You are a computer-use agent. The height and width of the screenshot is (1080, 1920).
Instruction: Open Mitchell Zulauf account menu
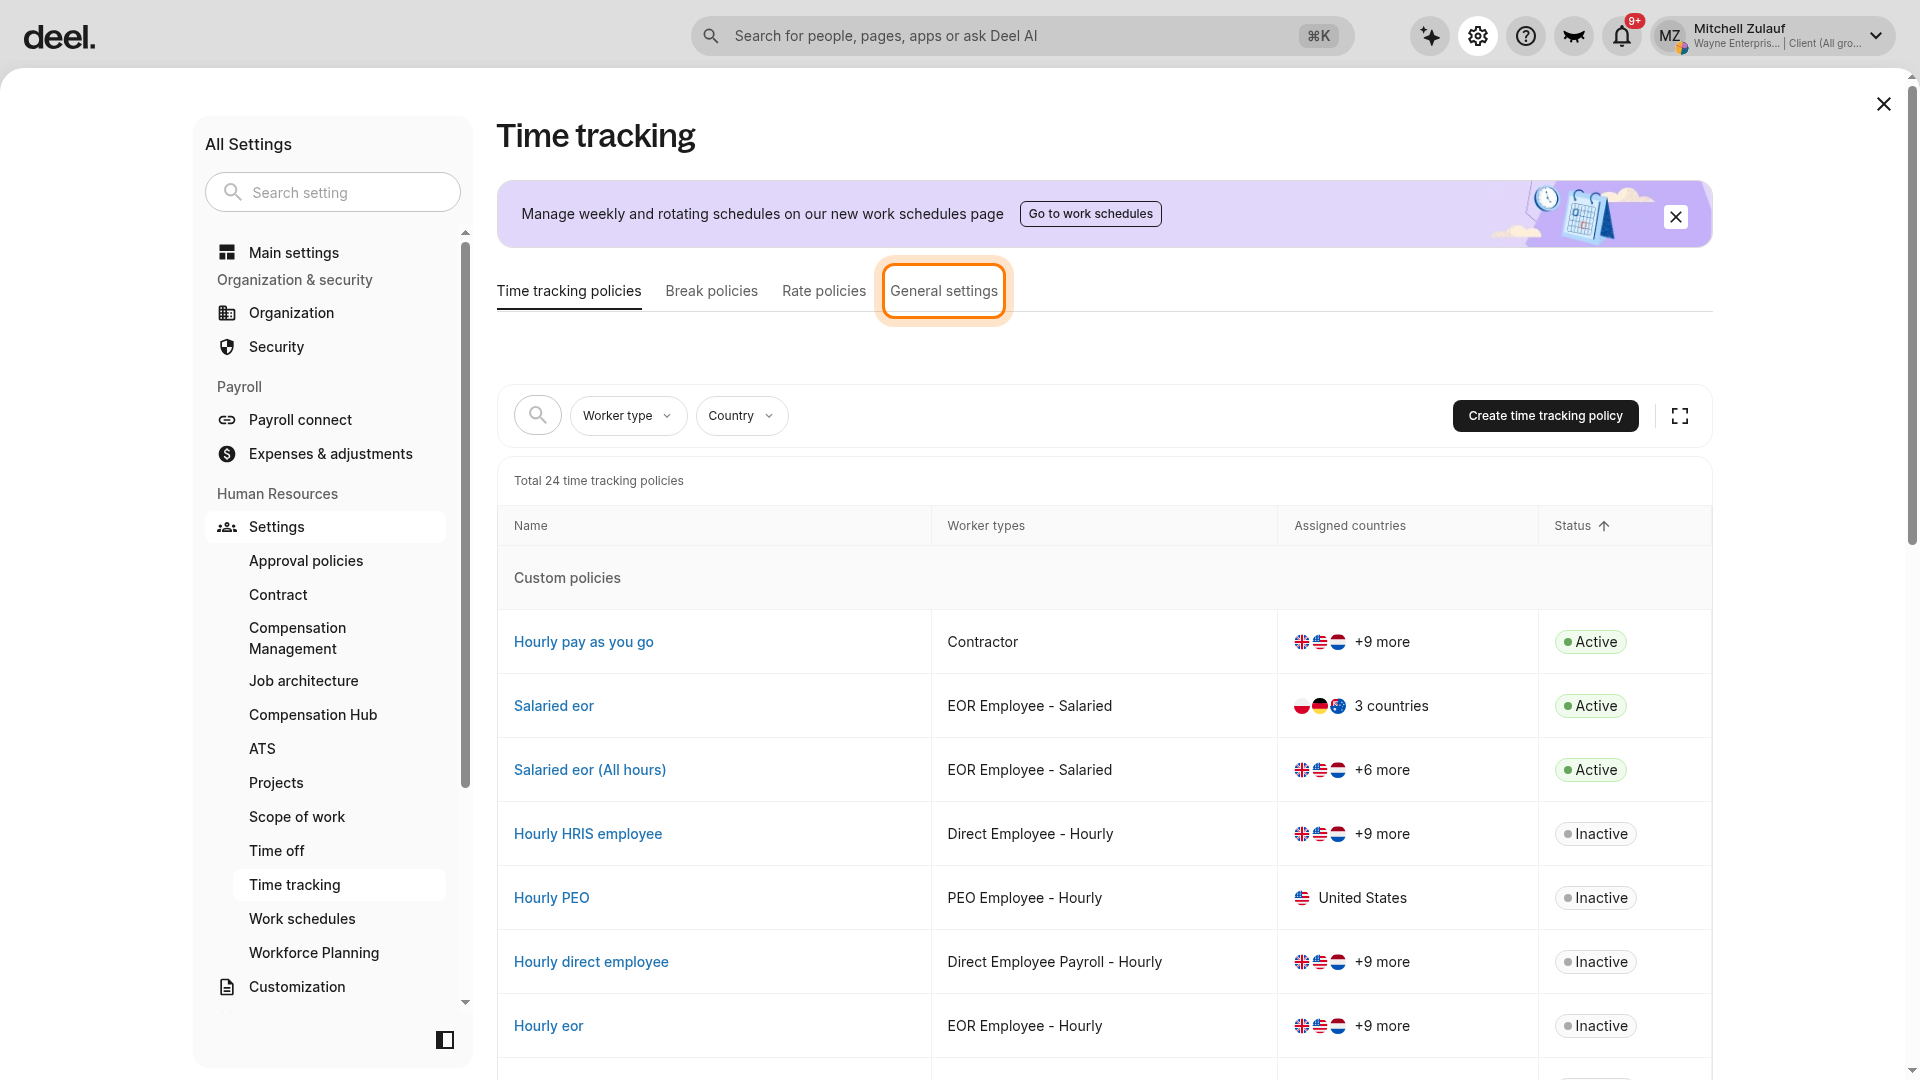click(1773, 36)
